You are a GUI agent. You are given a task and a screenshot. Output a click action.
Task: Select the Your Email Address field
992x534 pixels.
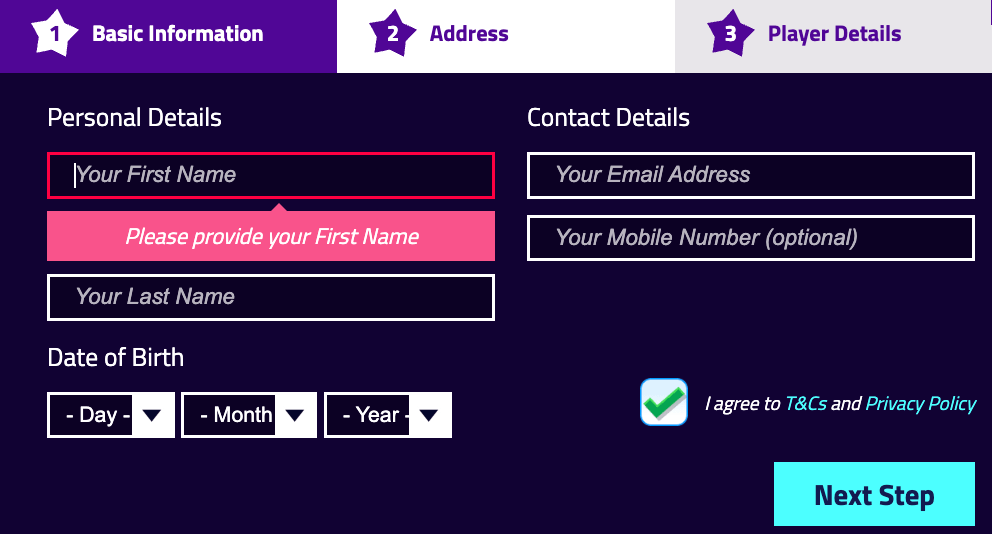(x=750, y=175)
